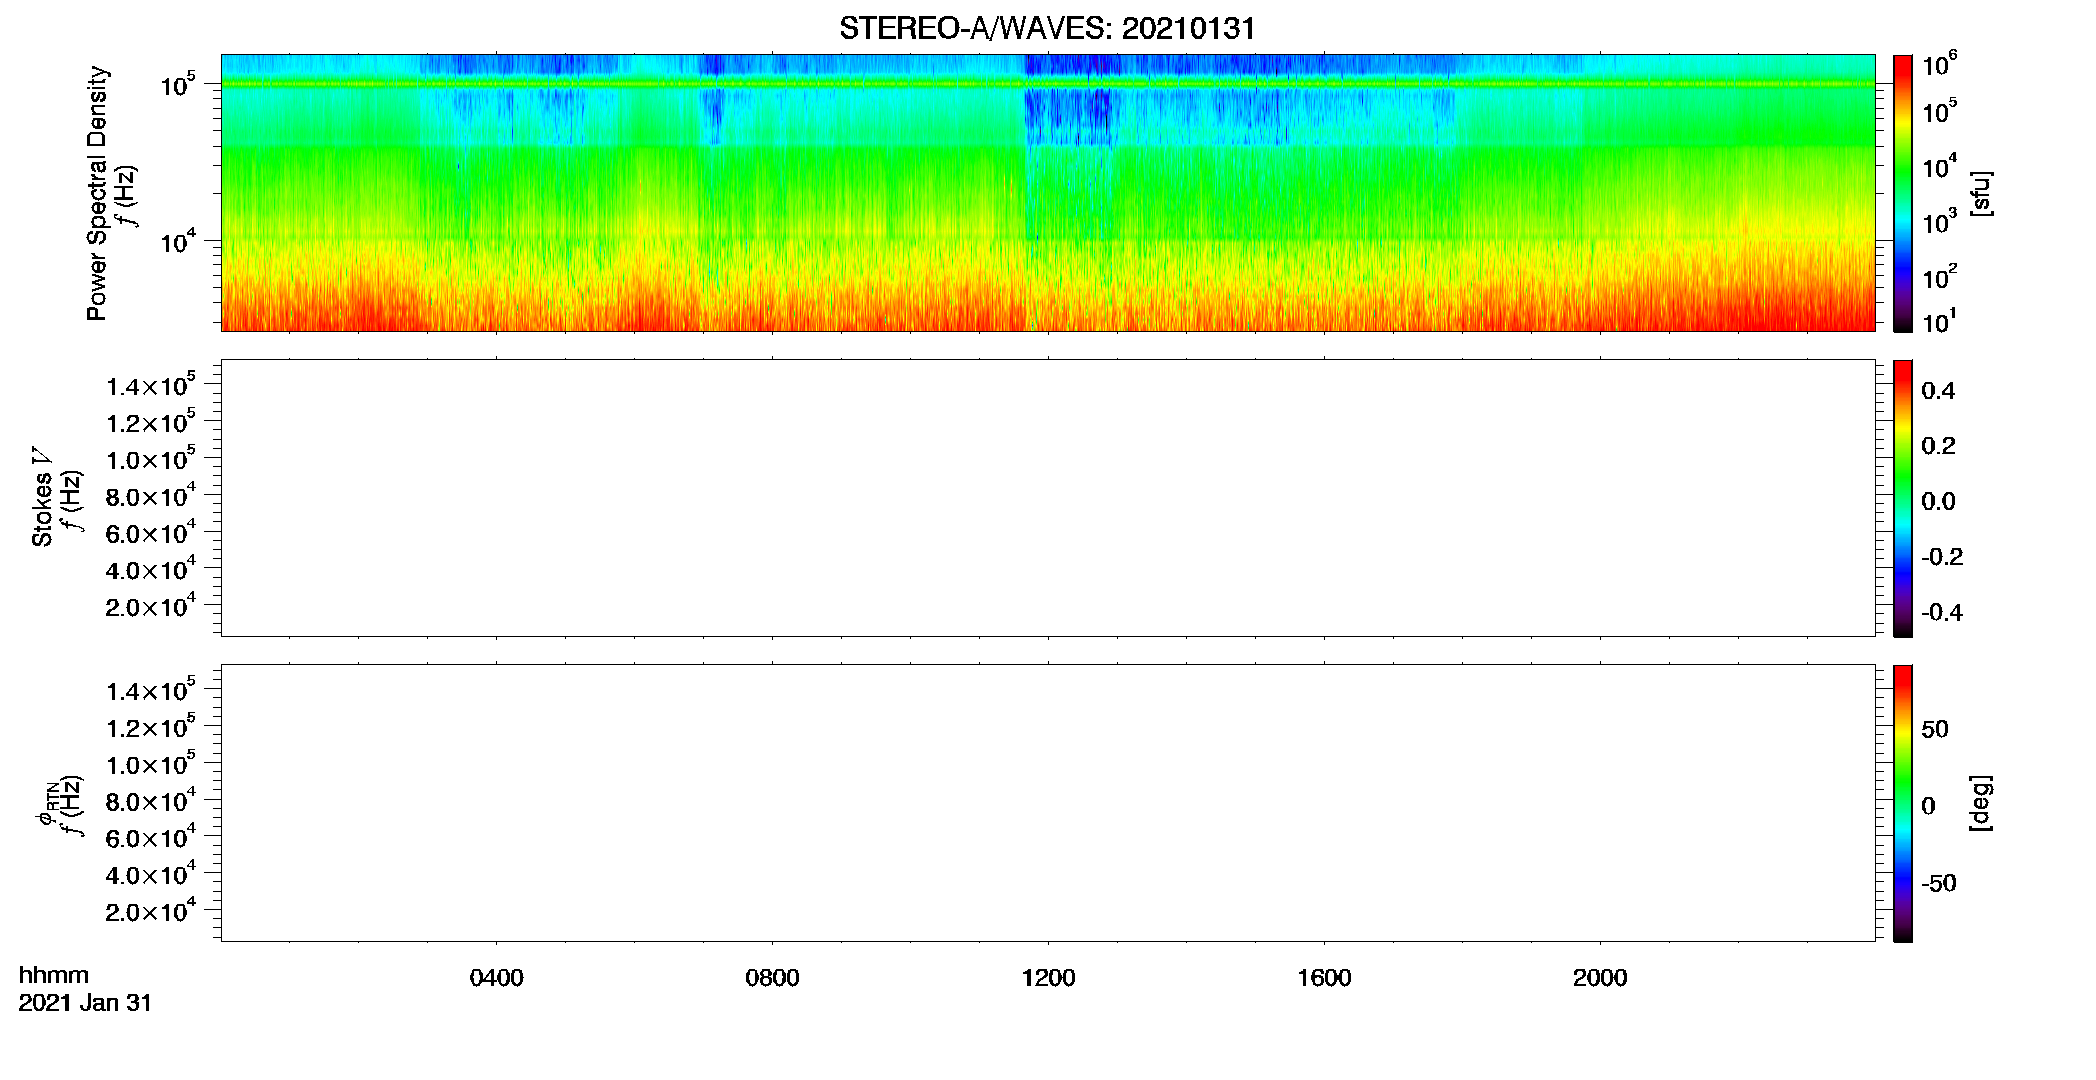The image size is (2096, 1080).
Task: Click the [deg] unit label
Action: point(1981,803)
